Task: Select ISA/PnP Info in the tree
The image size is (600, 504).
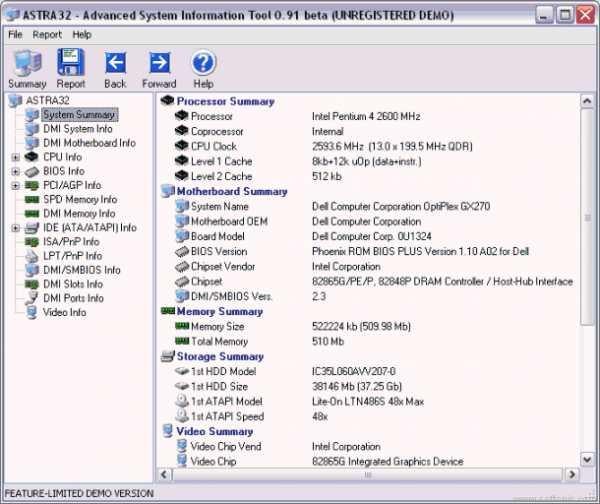Action: pos(71,242)
